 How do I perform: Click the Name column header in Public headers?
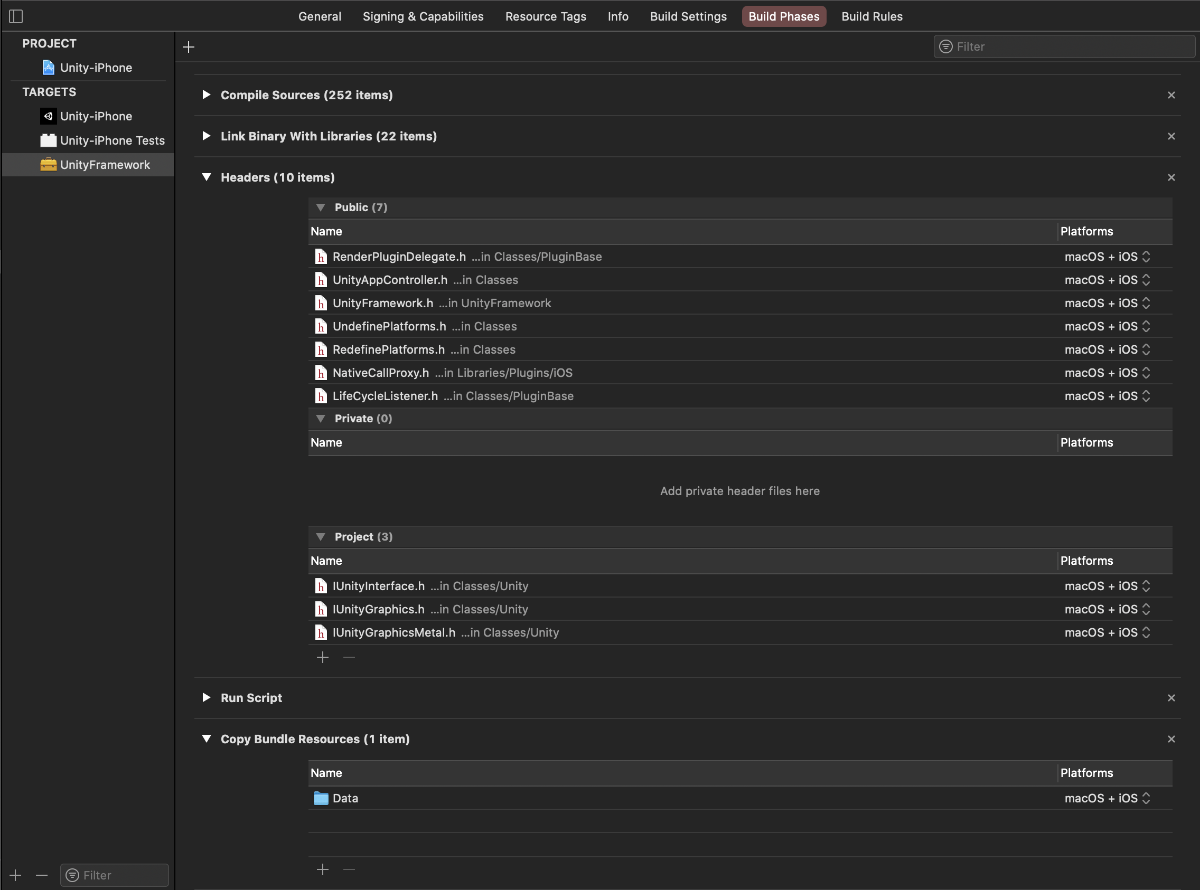(683, 231)
